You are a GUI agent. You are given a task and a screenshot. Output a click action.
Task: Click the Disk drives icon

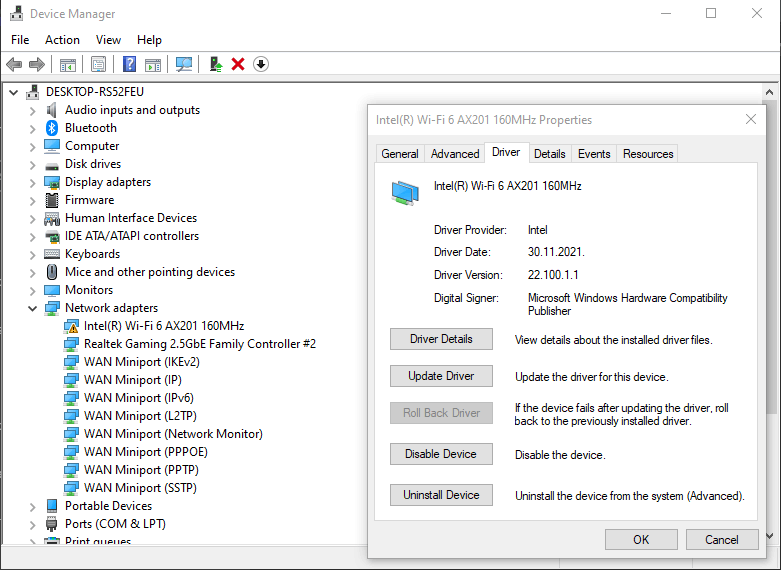[x=52, y=165]
